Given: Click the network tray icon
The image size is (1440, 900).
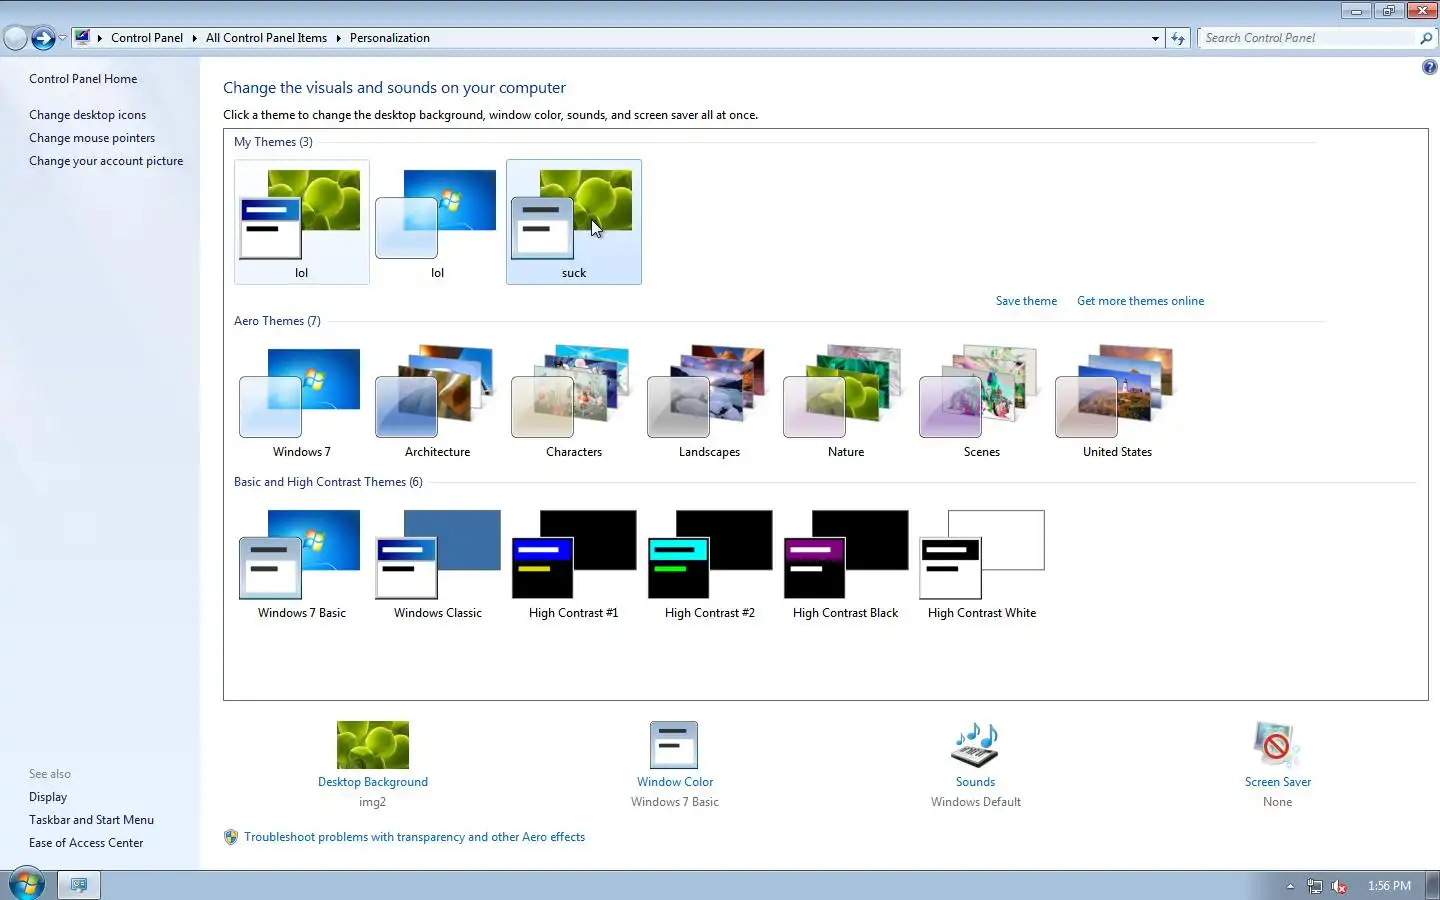Looking at the screenshot, I should point(1315,886).
